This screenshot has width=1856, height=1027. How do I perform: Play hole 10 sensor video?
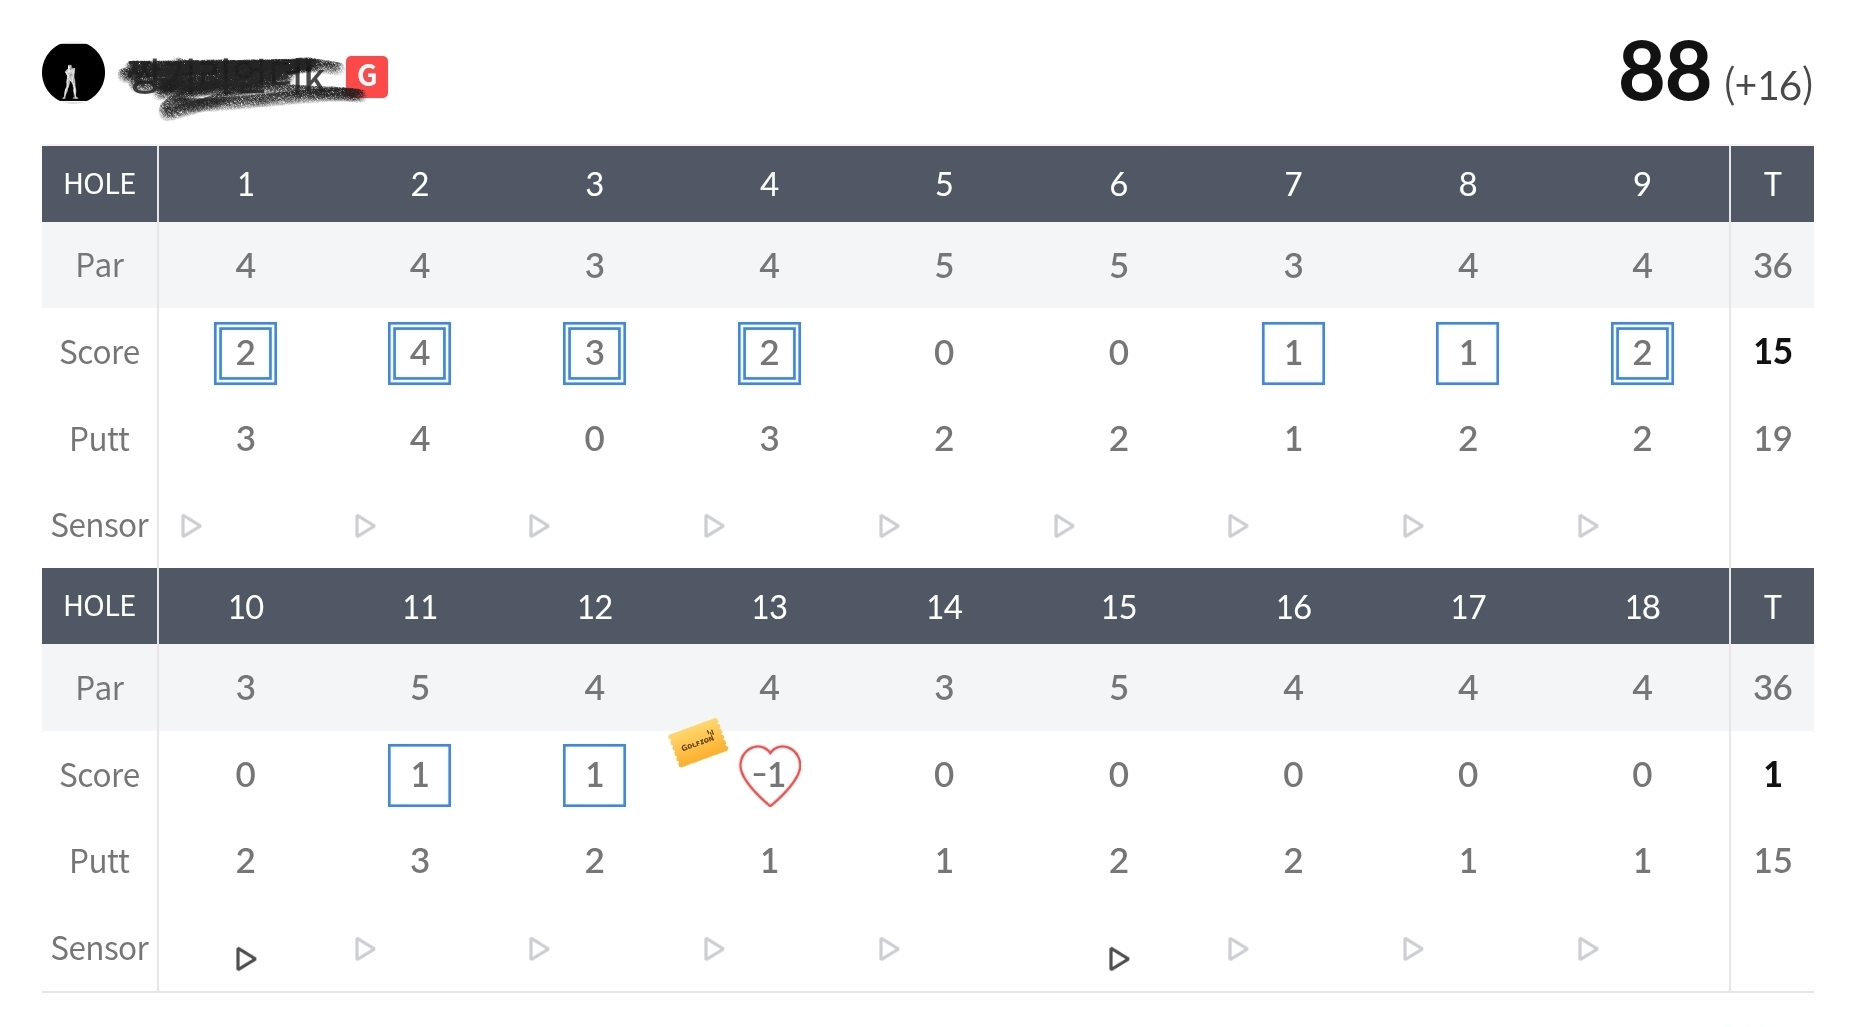coord(246,959)
